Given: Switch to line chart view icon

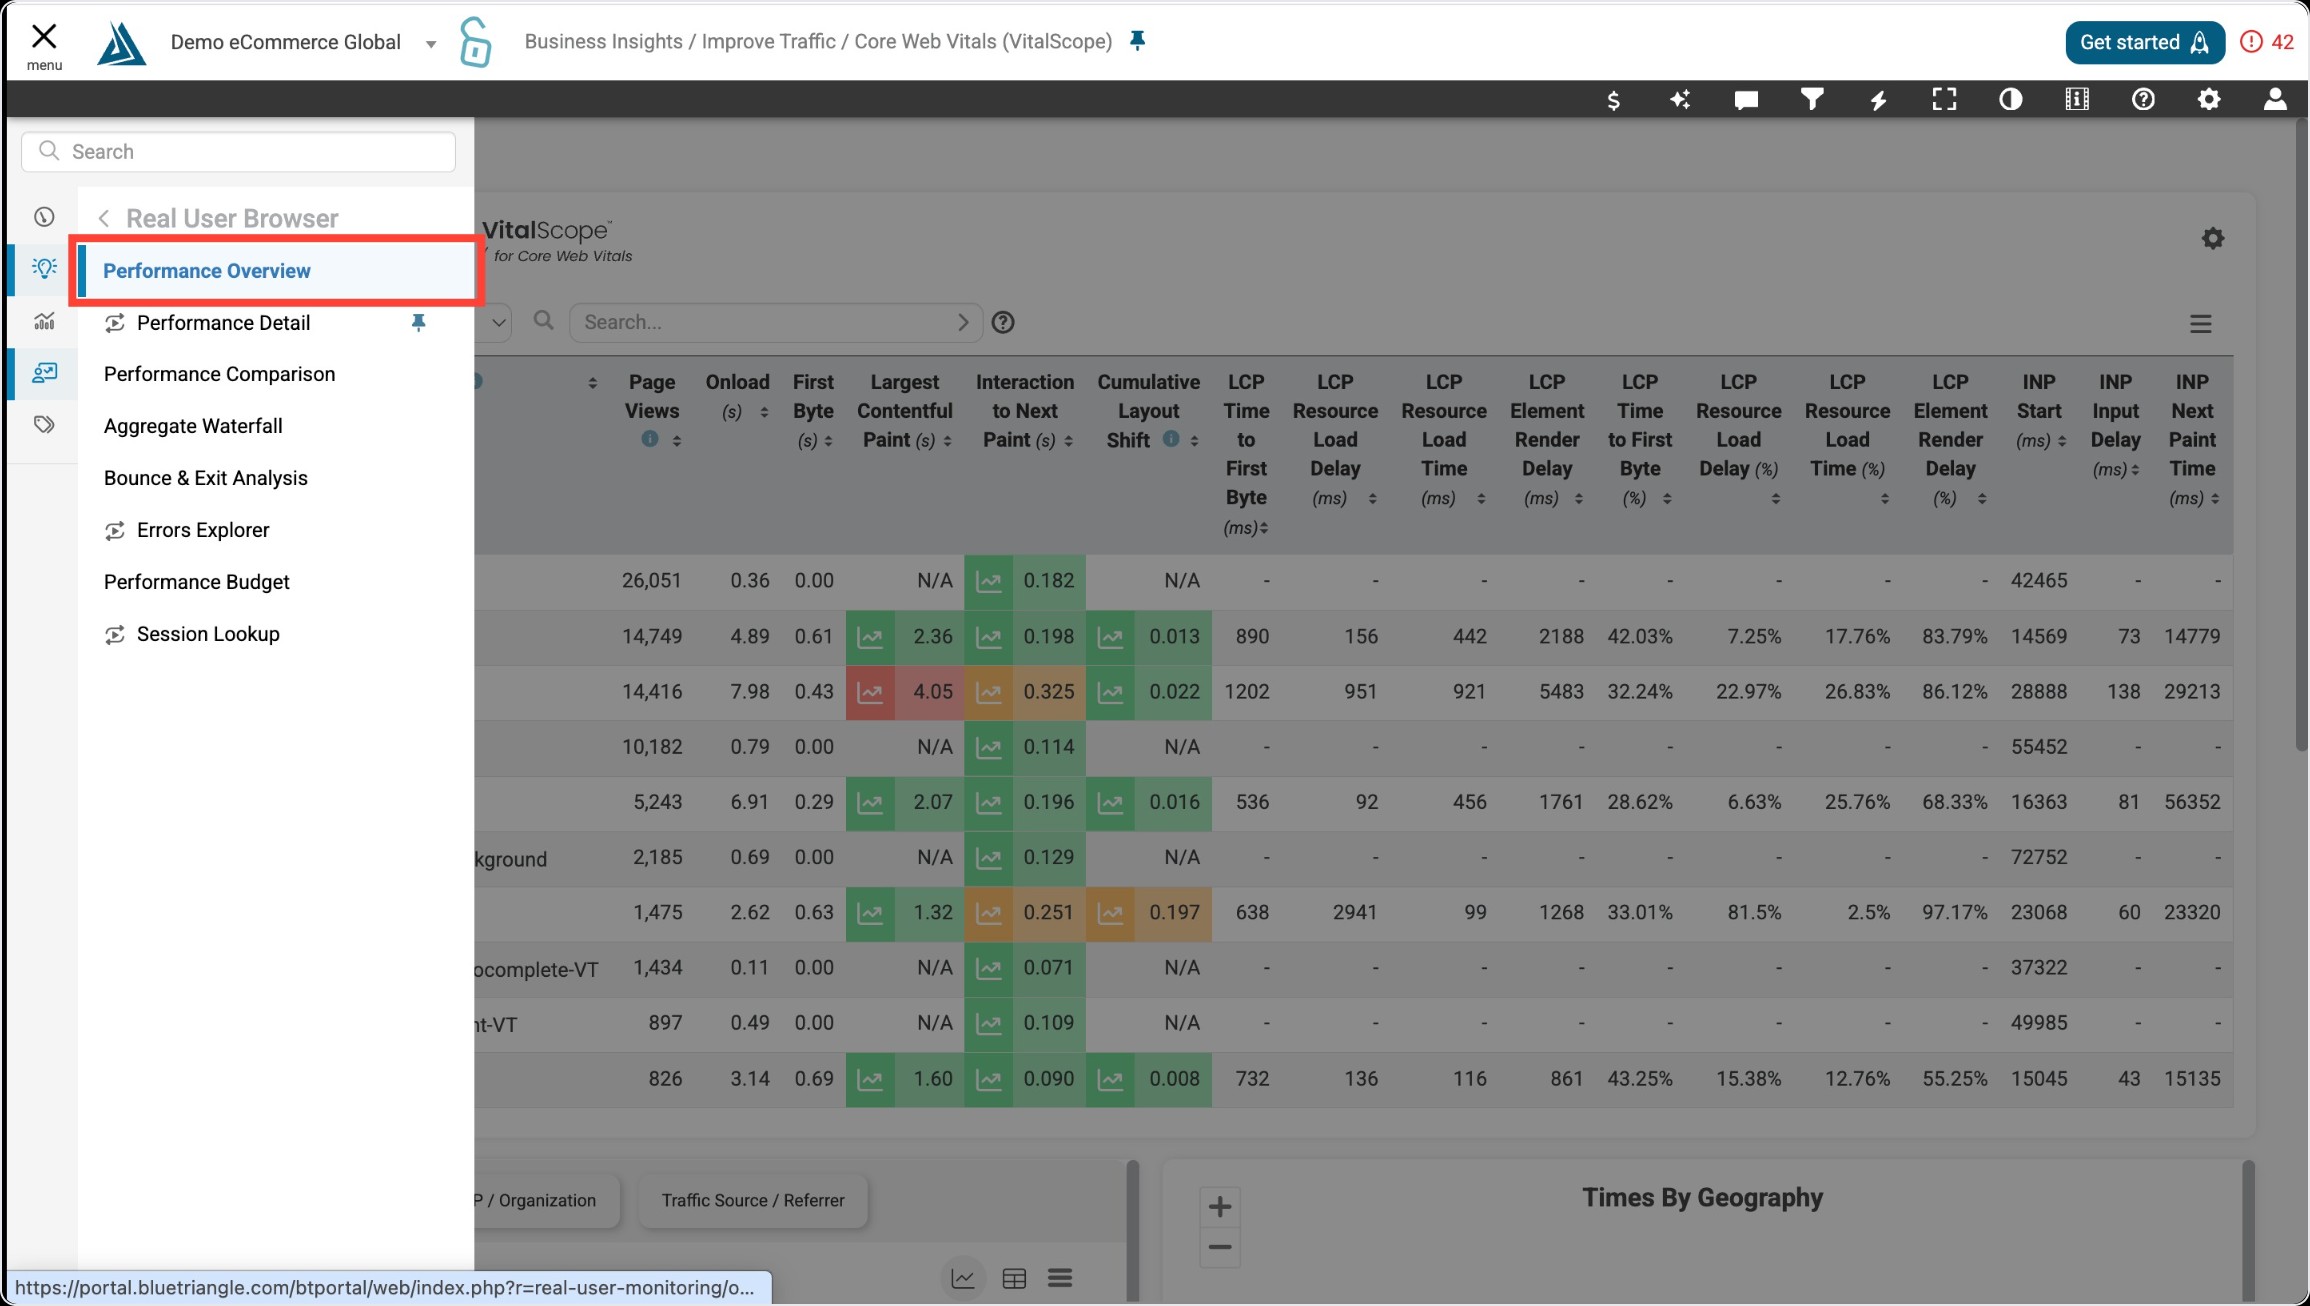Looking at the screenshot, I should coord(963,1279).
